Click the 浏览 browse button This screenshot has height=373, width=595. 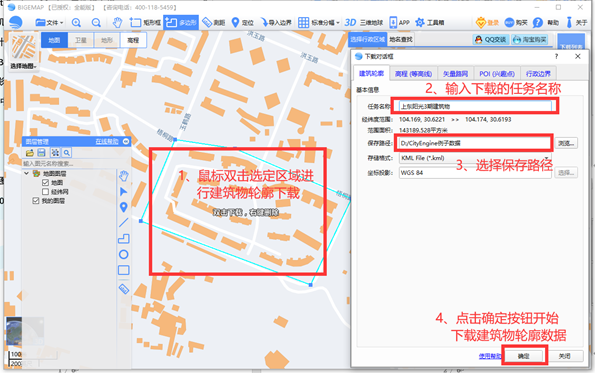click(566, 143)
